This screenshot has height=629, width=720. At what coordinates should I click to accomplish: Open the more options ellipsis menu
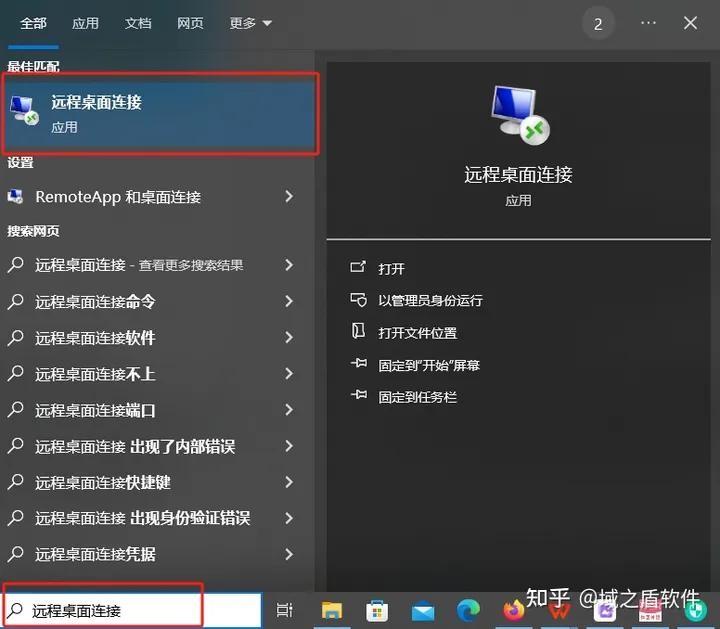click(648, 23)
